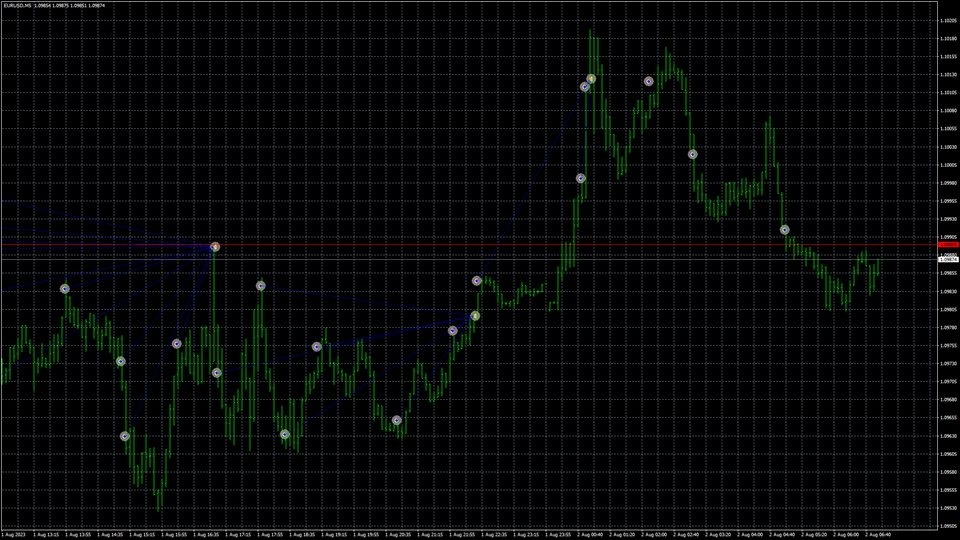Click the red price label on the price axis
The height and width of the screenshot is (540, 960).
[948, 245]
